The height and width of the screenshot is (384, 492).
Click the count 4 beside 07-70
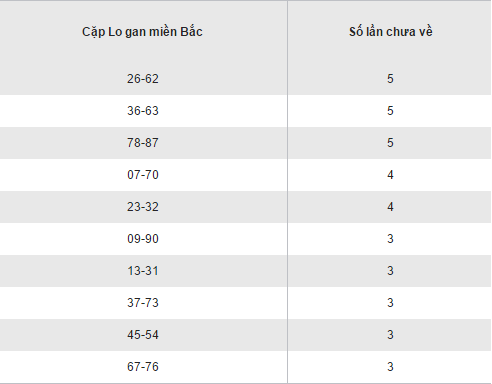point(390,175)
